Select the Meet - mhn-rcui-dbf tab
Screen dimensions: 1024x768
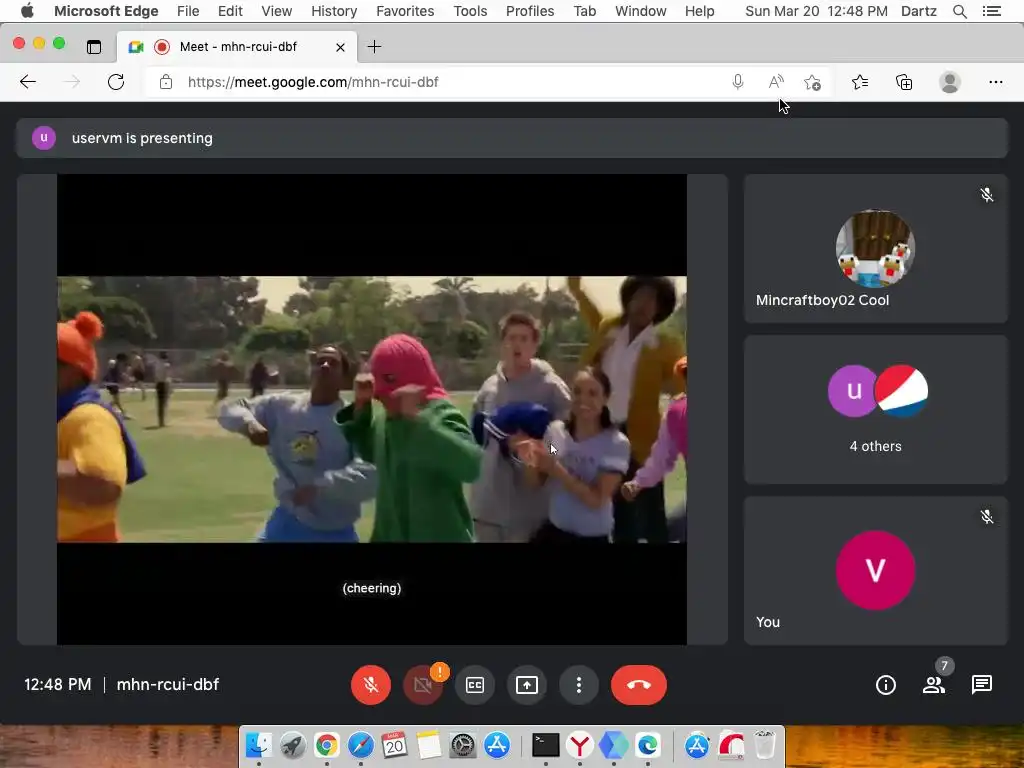point(237,46)
